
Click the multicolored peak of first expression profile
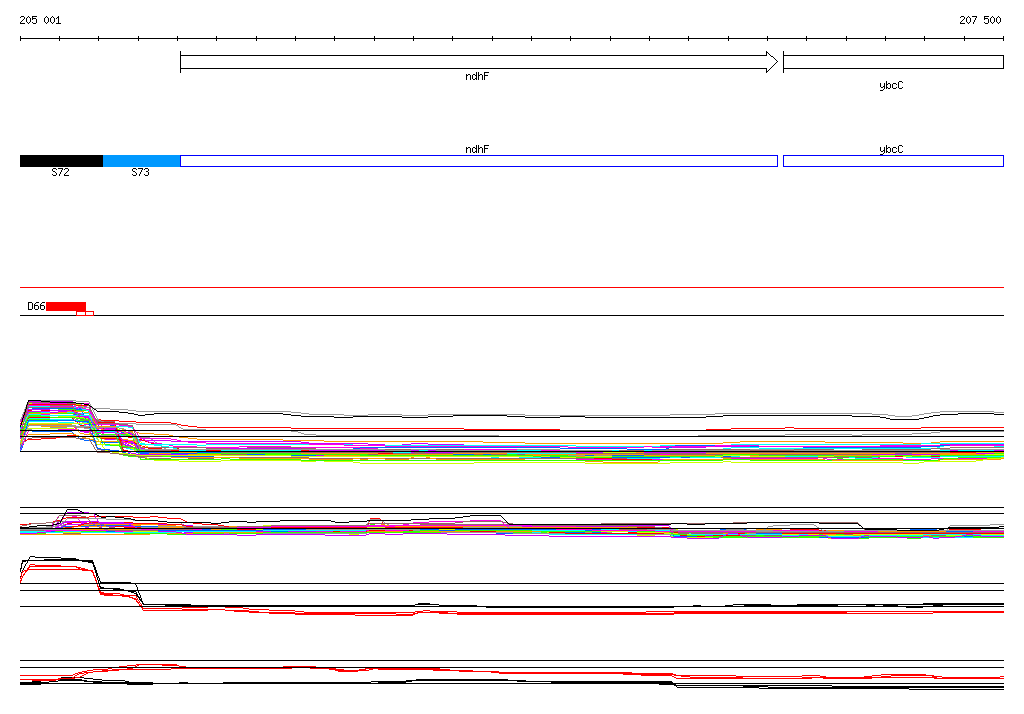point(52,410)
